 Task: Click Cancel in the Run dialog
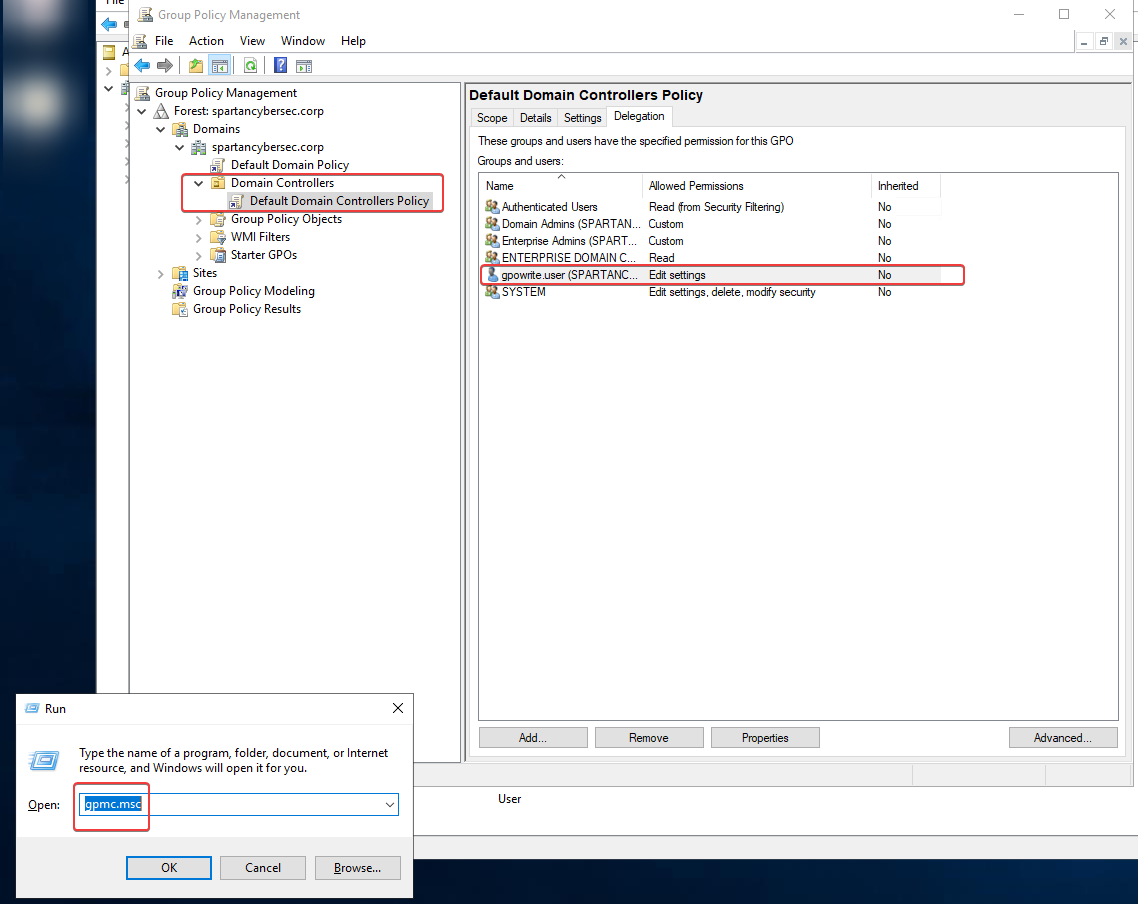click(263, 868)
